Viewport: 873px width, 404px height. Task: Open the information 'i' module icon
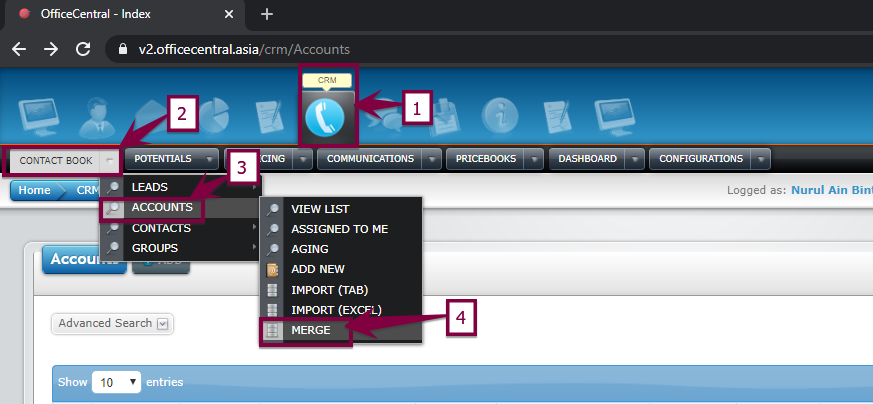(500, 117)
